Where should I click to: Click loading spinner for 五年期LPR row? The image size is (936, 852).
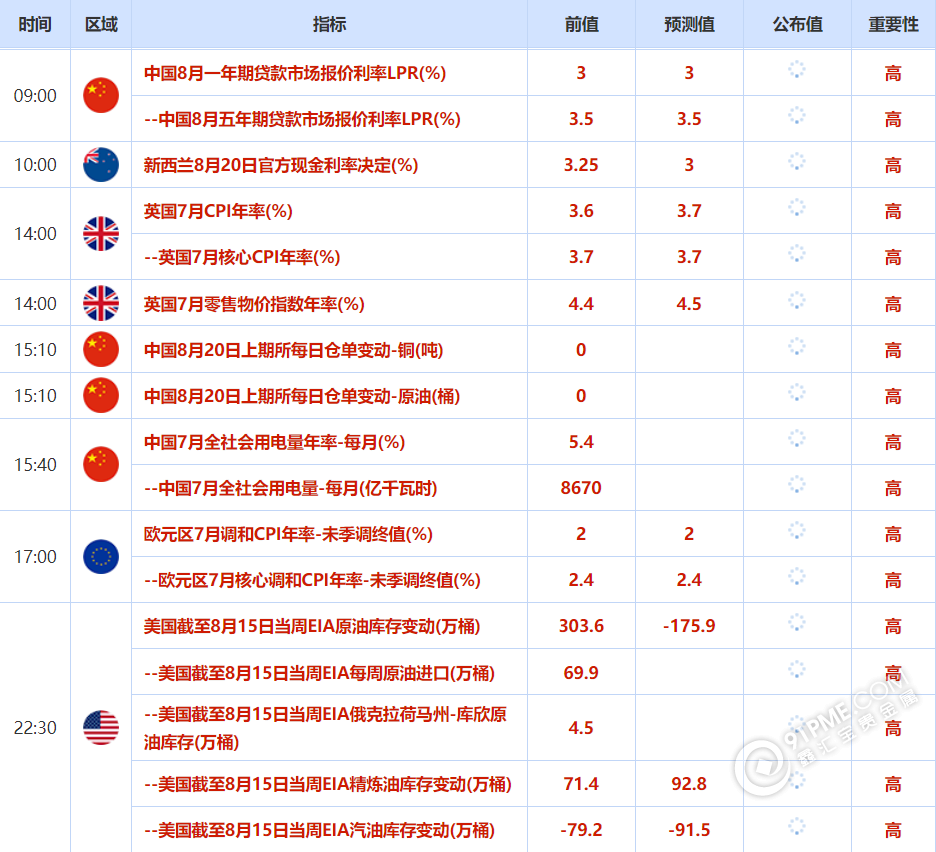tap(797, 115)
